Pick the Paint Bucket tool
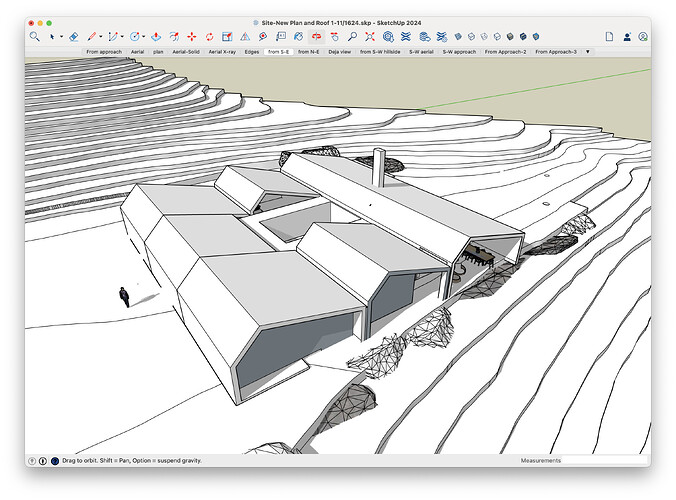Viewport: 676px width, 500px height. pos(298,37)
